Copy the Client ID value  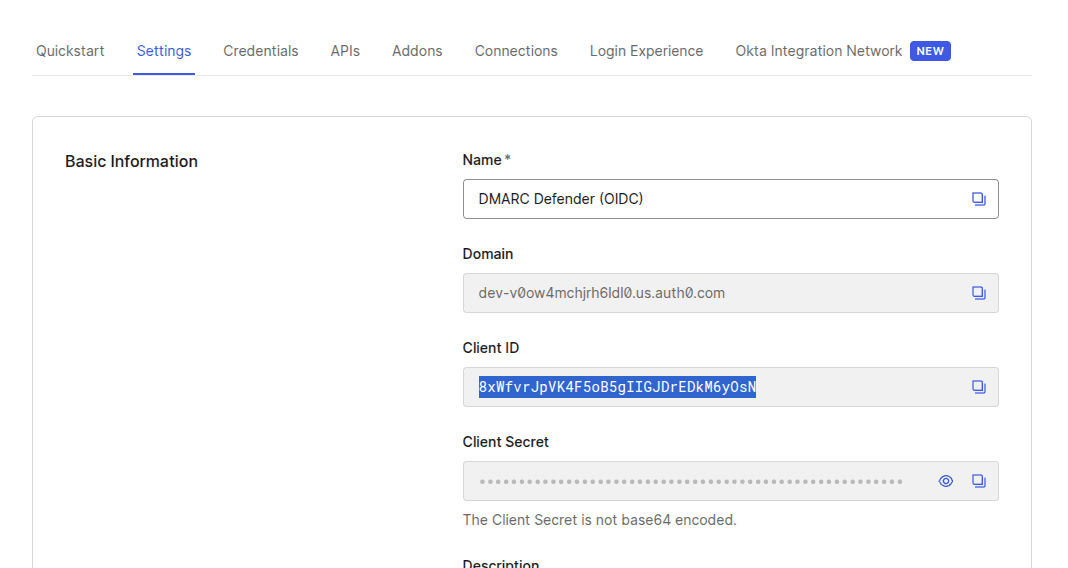point(978,387)
